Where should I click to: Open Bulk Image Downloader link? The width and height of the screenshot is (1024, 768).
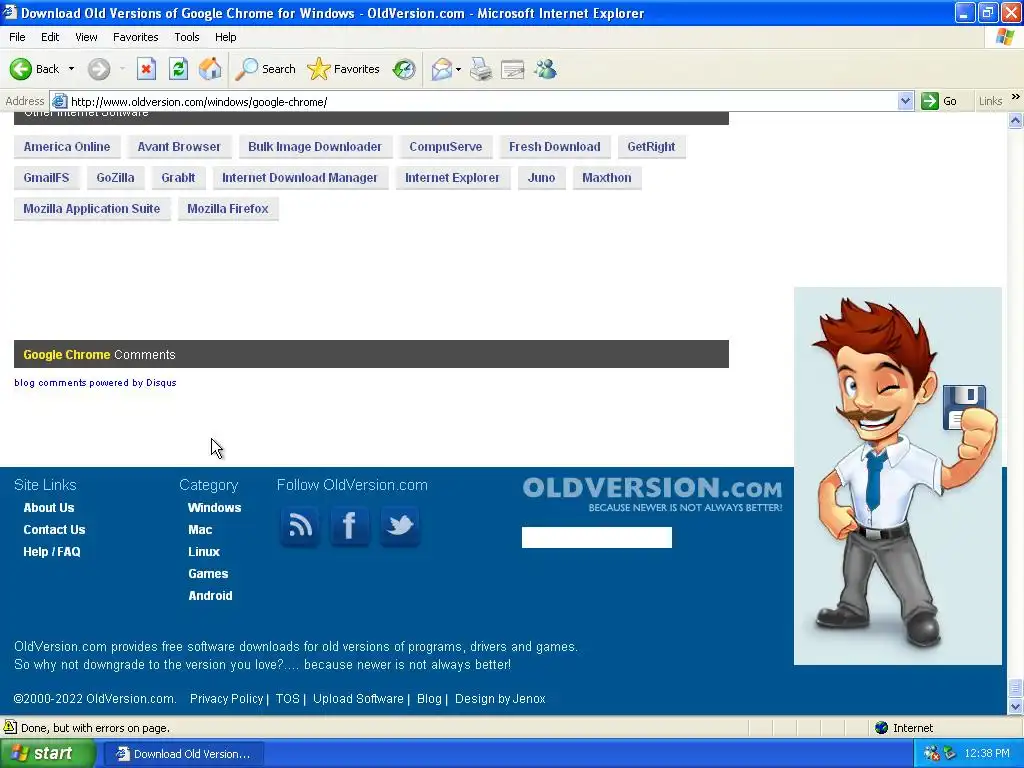315,146
